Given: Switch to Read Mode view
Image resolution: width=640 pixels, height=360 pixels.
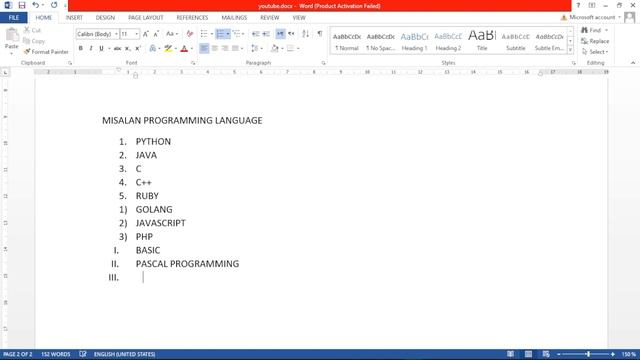Looking at the screenshot, I should coord(511,354).
